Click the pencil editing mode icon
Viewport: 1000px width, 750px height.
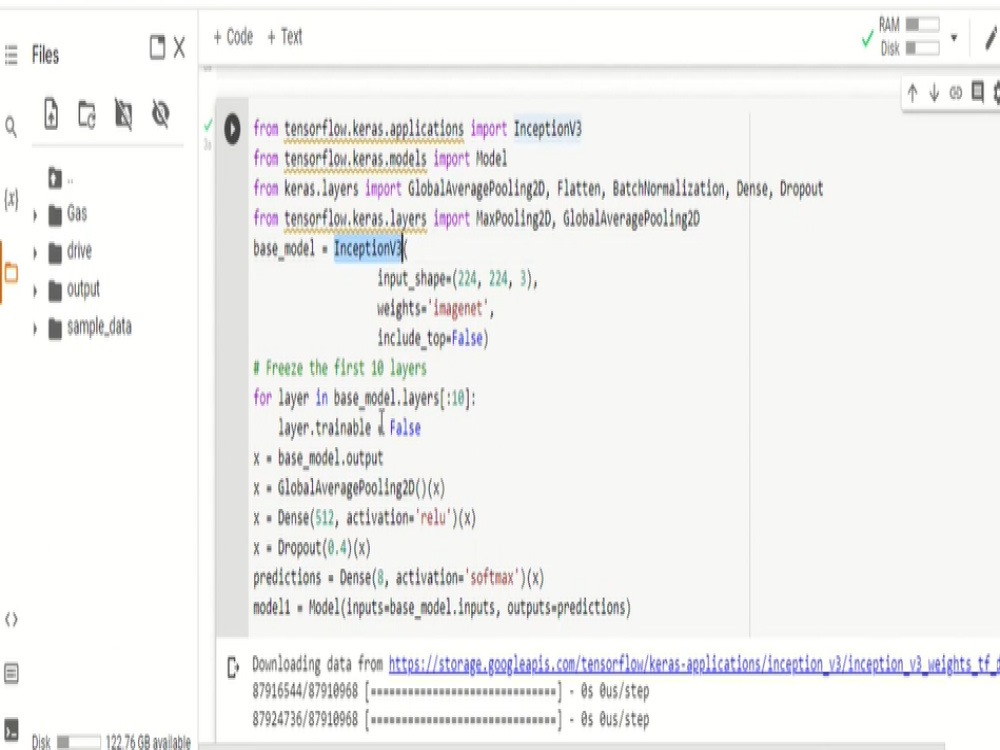point(990,38)
